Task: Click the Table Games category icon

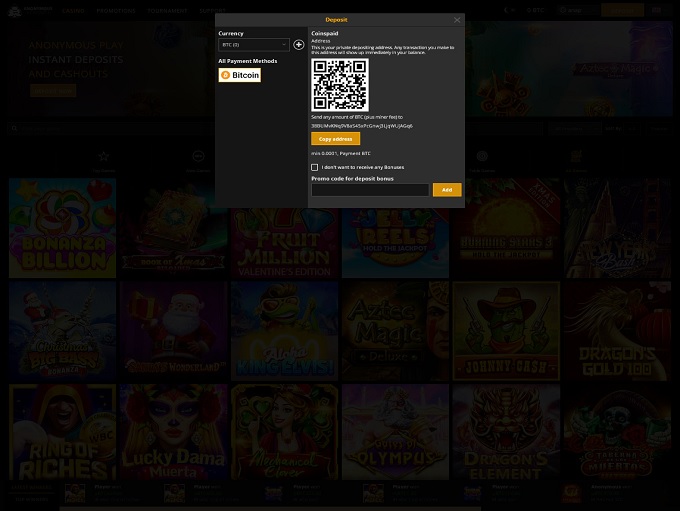Action: (482, 156)
